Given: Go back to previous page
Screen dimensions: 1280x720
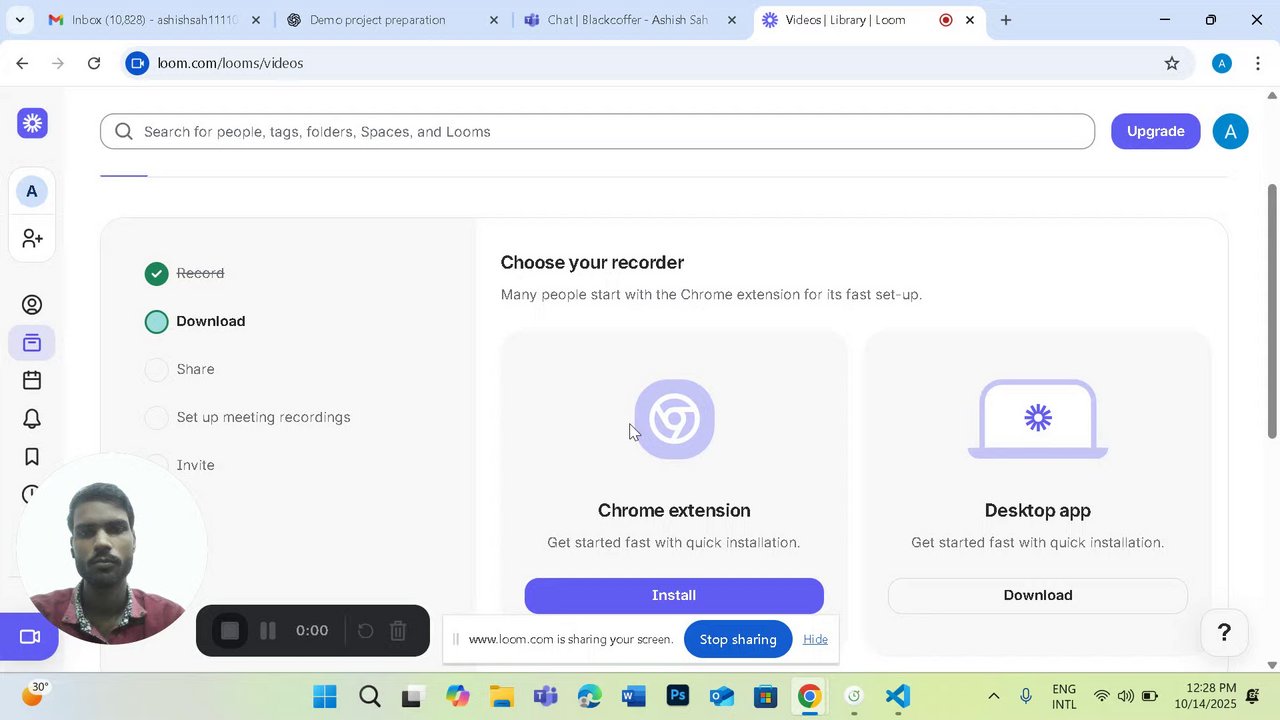Looking at the screenshot, I should [22, 63].
